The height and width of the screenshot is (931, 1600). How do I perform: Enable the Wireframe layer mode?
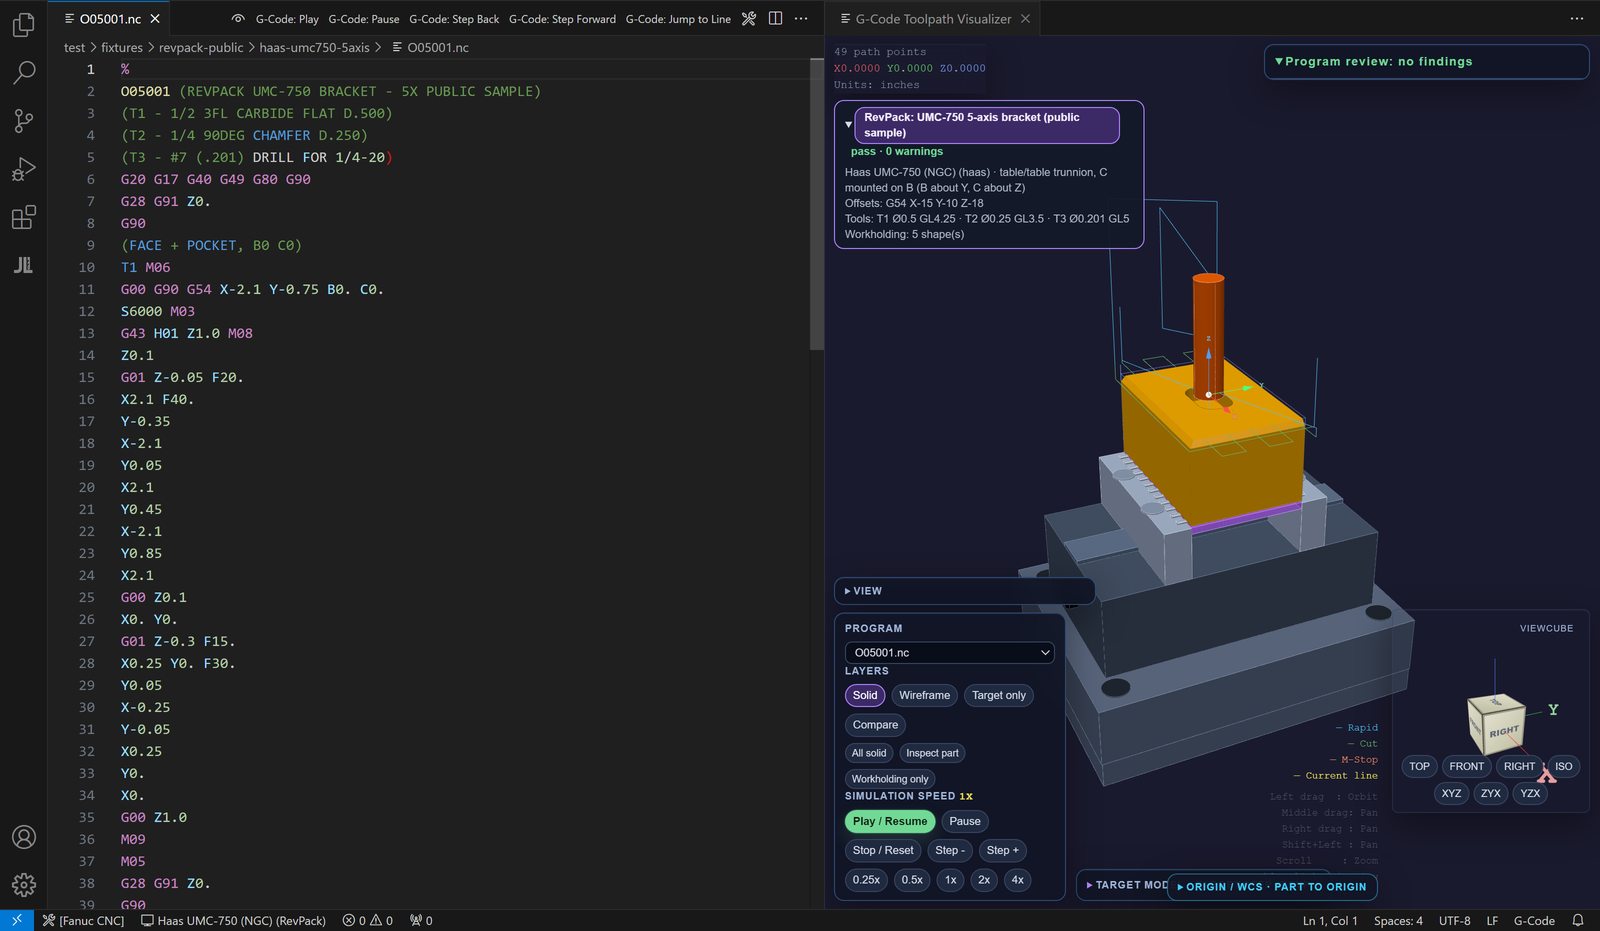pos(924,695)
